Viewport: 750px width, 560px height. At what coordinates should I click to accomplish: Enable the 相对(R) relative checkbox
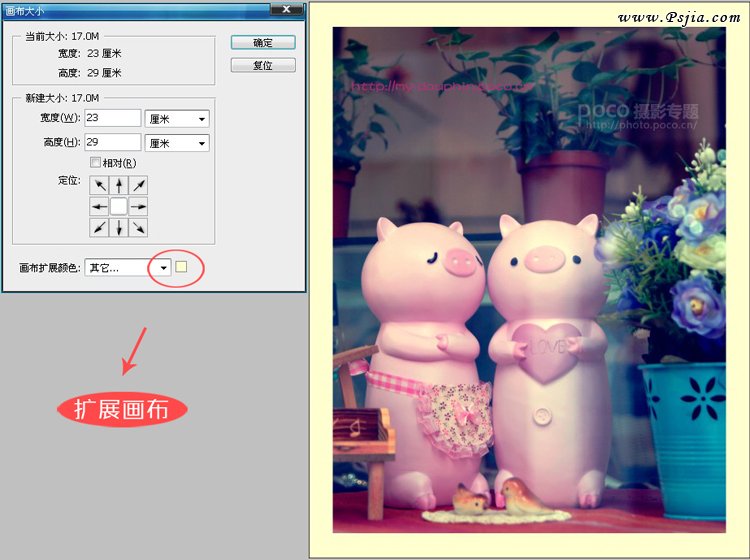[95, 163]
